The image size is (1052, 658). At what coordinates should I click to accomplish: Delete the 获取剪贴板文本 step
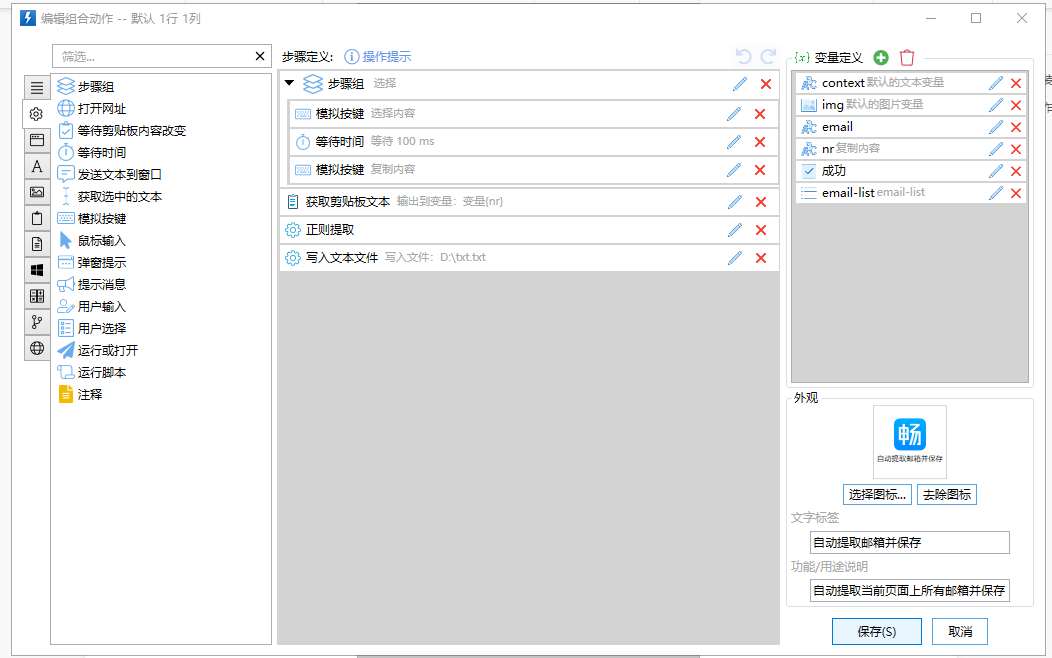click(x=761, y=202)
